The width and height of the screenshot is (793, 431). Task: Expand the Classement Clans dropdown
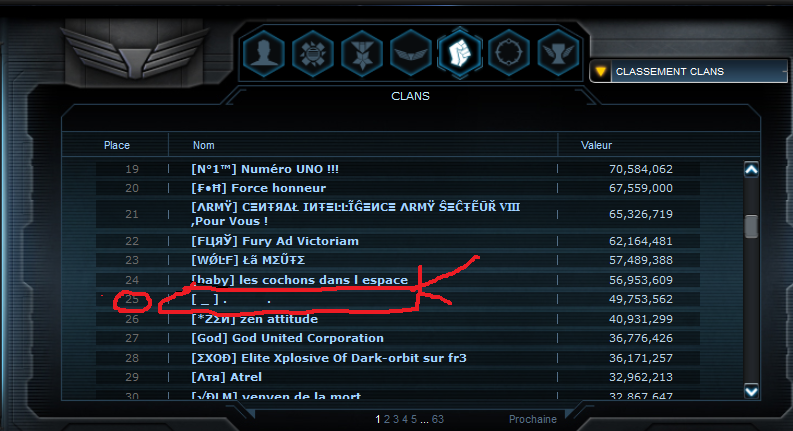click(688, 71)
